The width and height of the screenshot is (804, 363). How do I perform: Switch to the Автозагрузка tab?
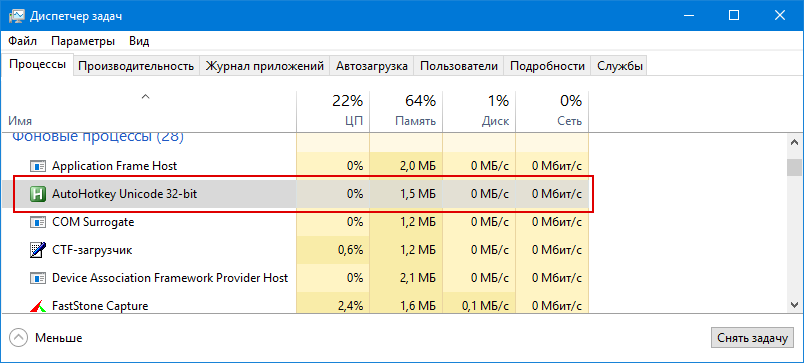click(372, 66)
